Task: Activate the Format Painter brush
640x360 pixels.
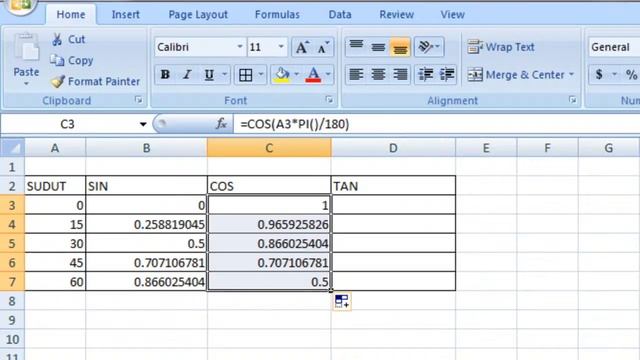Action: coord(58,81)
